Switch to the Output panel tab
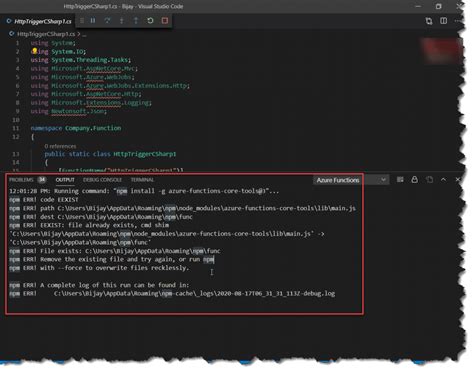Screen dimensions: 474x372 65,180
